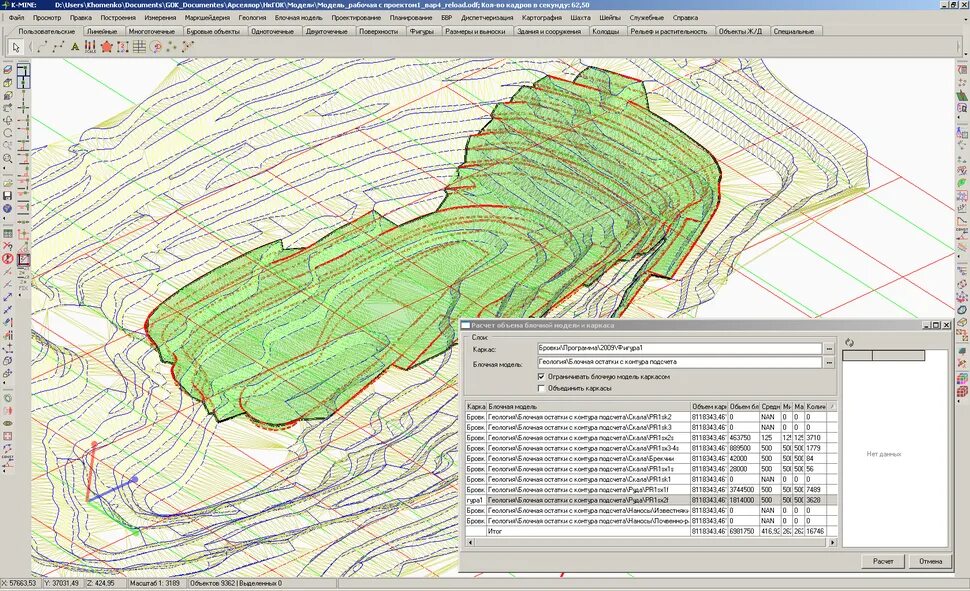Browse for Блочная модель with ellipsis button

[829, 363]
